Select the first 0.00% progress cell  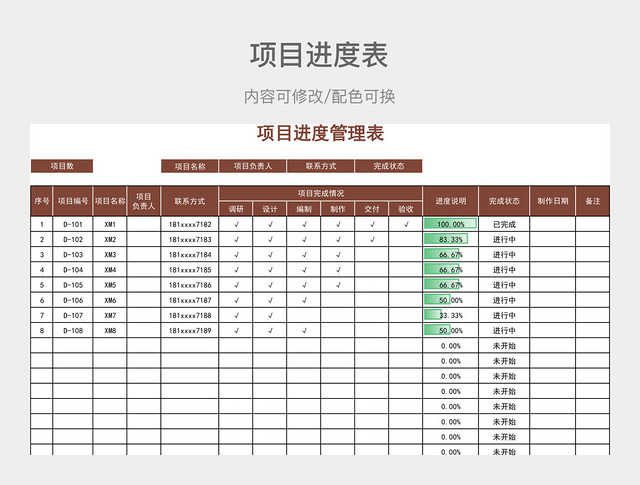451,346
